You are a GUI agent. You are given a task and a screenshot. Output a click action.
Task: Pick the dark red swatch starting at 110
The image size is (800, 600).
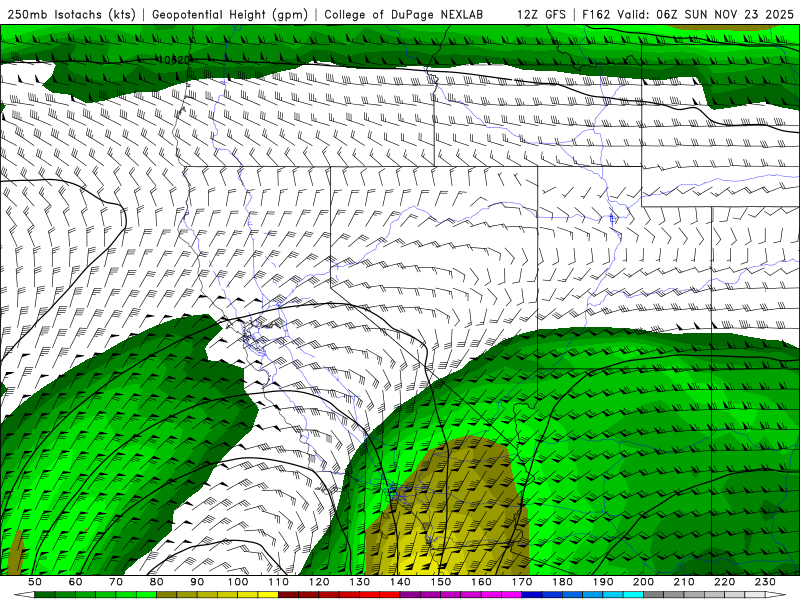tap(289, 595)
